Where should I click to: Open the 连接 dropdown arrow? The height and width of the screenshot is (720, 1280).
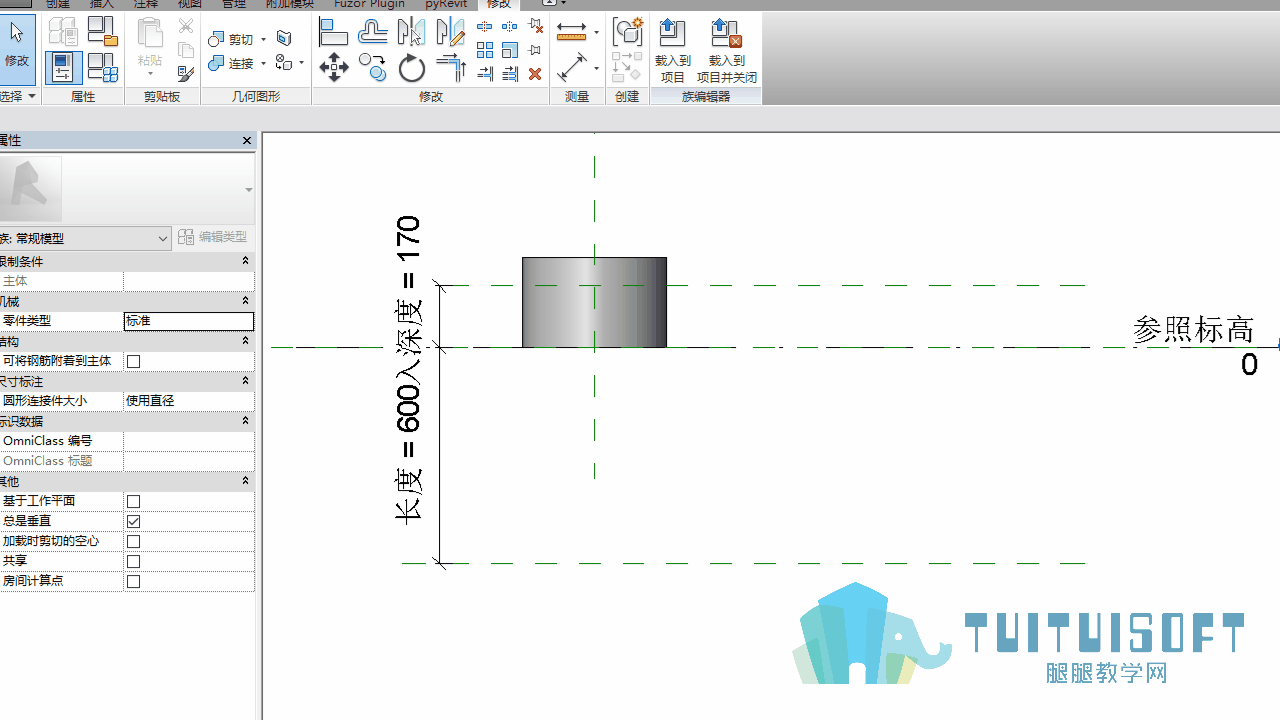pos(264,64)
